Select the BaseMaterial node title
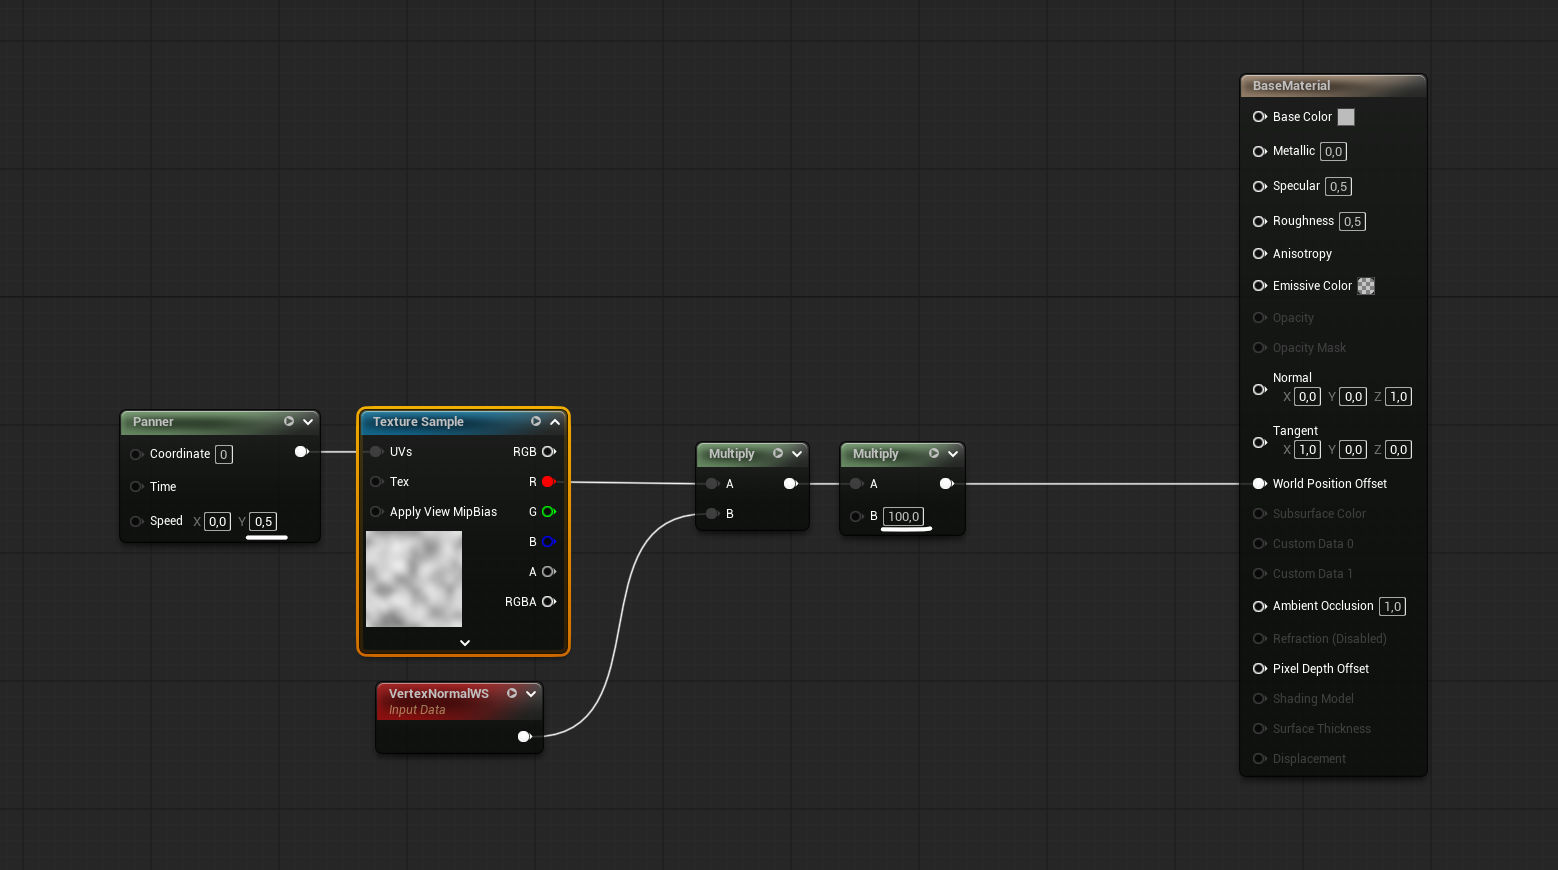The image size is (1558, 870). [x=1291, y=86]
